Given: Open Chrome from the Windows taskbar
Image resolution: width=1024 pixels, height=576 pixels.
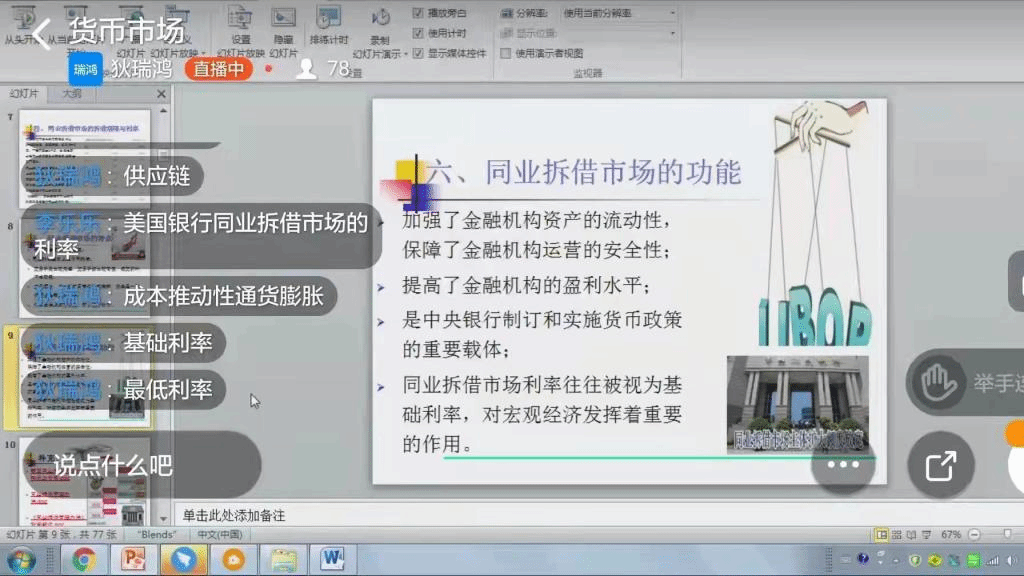Looking at the screenshot, I should pyautogui.click(x=84, y=560).
